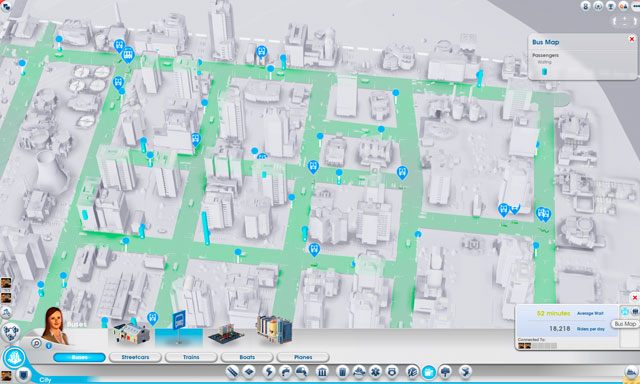Select the bus terminal building
640x384 pixels.
pyautogui.click(x=274, y=329)
